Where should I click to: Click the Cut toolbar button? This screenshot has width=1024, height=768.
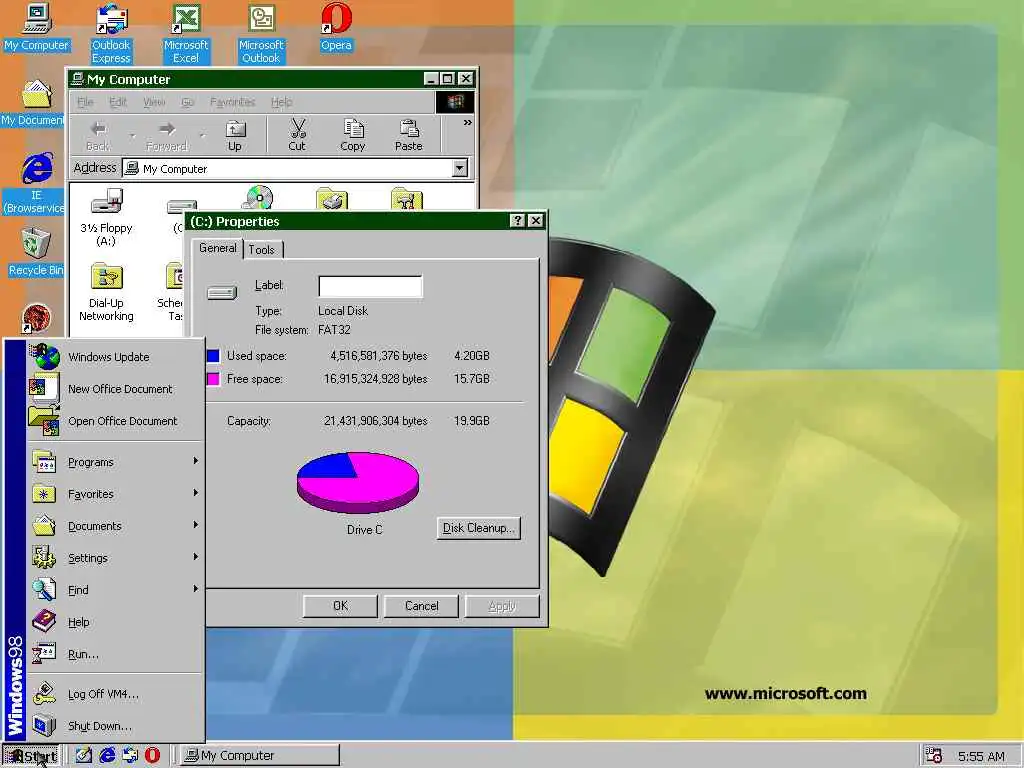(x=297, y=136)
